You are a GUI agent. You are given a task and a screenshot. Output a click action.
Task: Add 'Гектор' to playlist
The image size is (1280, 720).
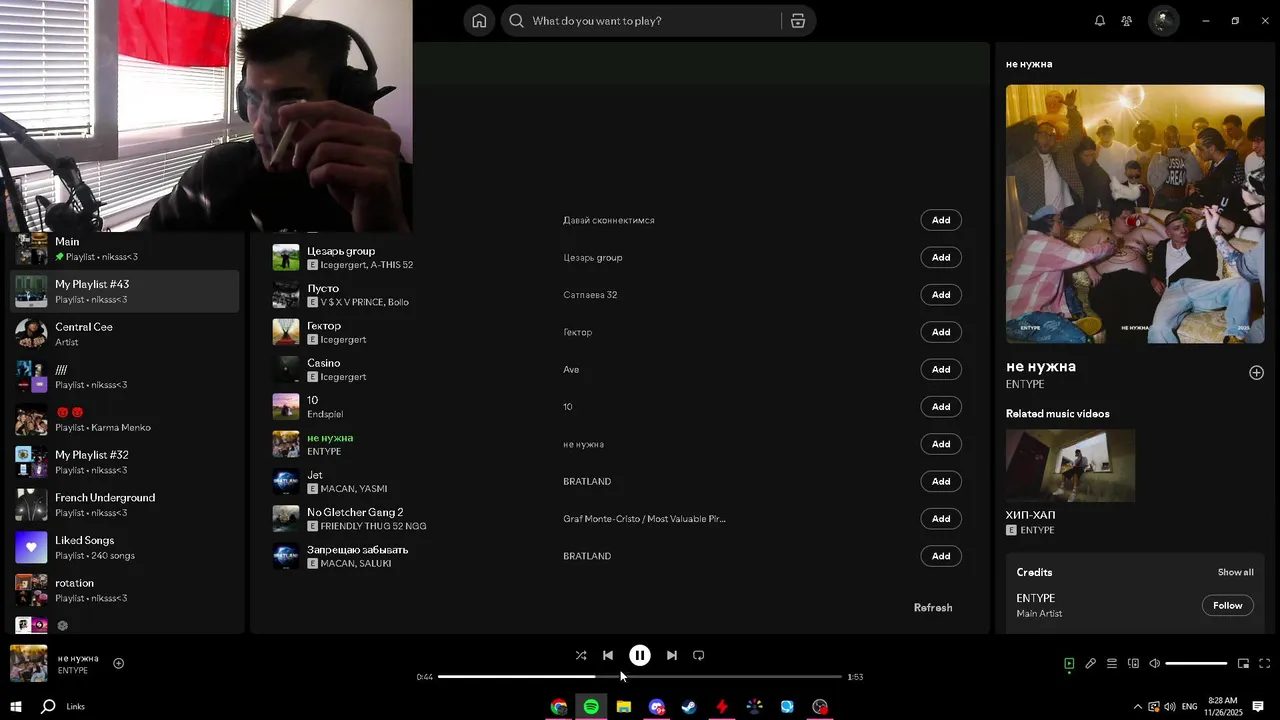[941, 332]
